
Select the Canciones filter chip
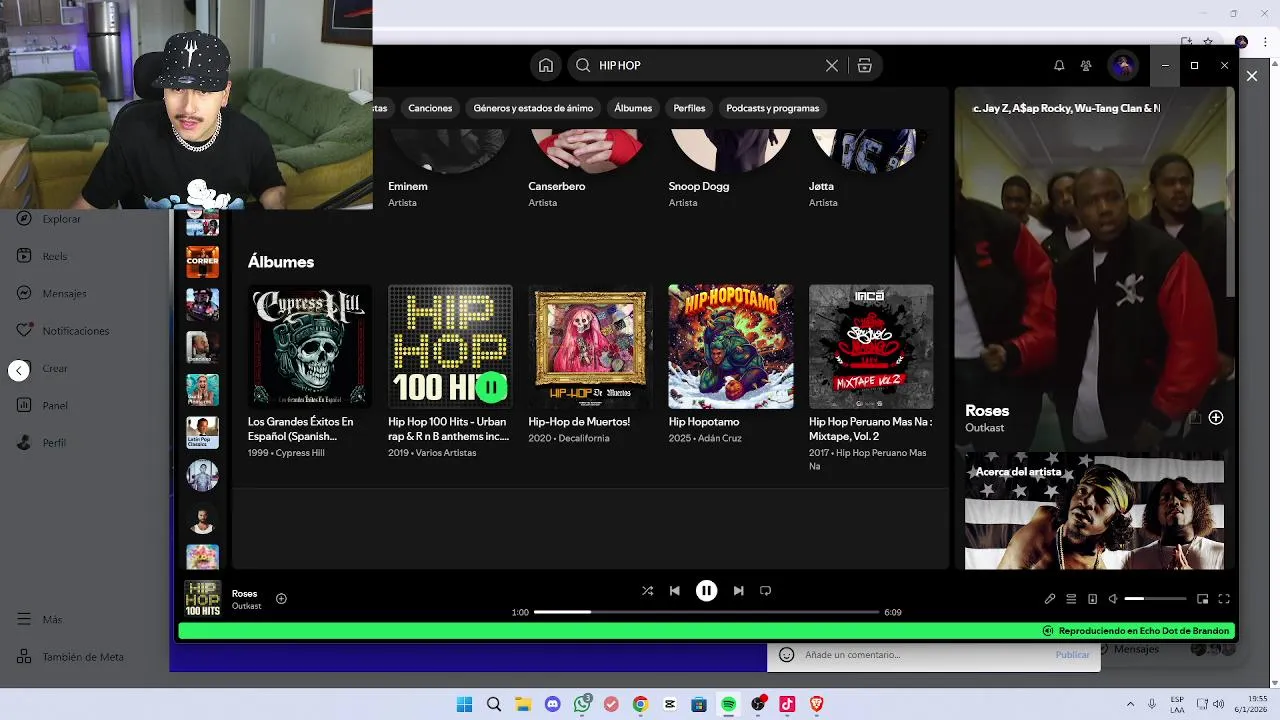click(430, 108)
